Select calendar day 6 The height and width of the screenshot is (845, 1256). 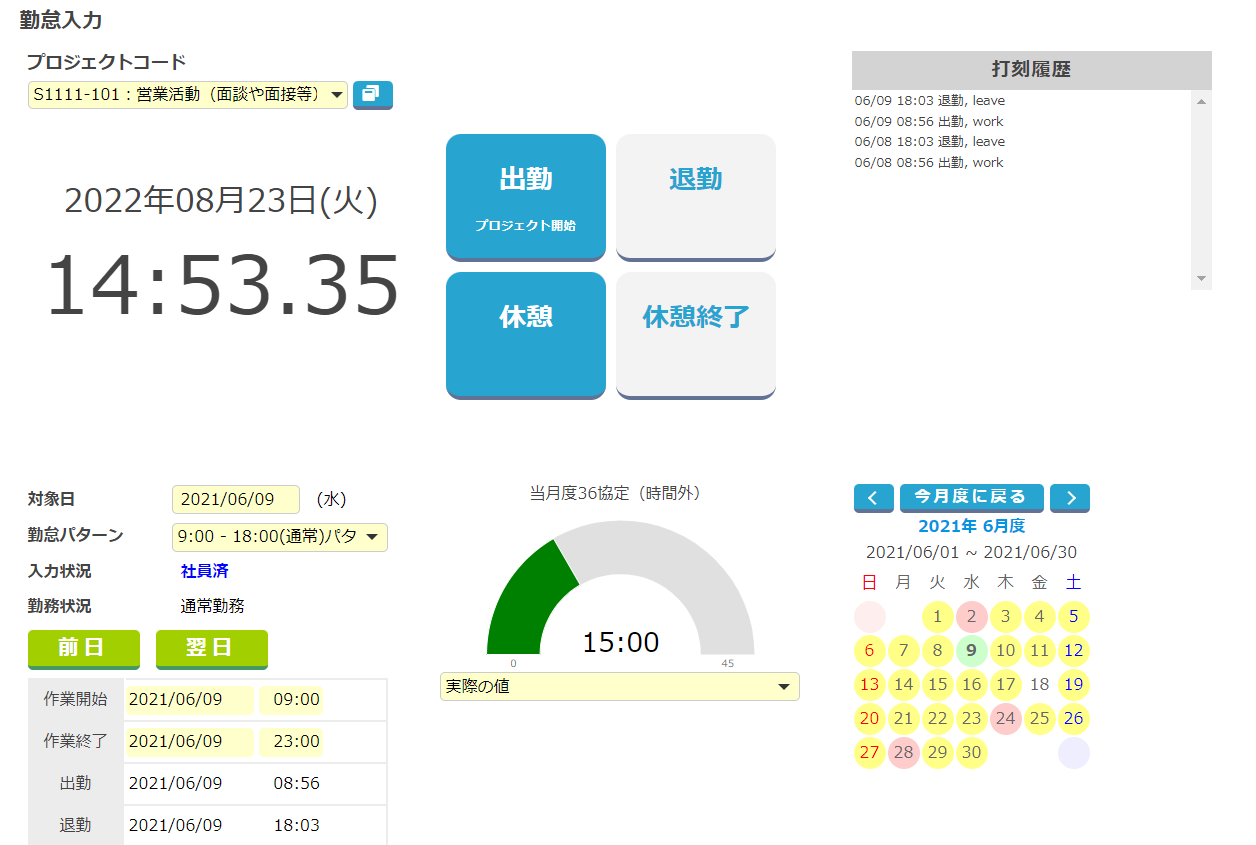click(870, 651)
